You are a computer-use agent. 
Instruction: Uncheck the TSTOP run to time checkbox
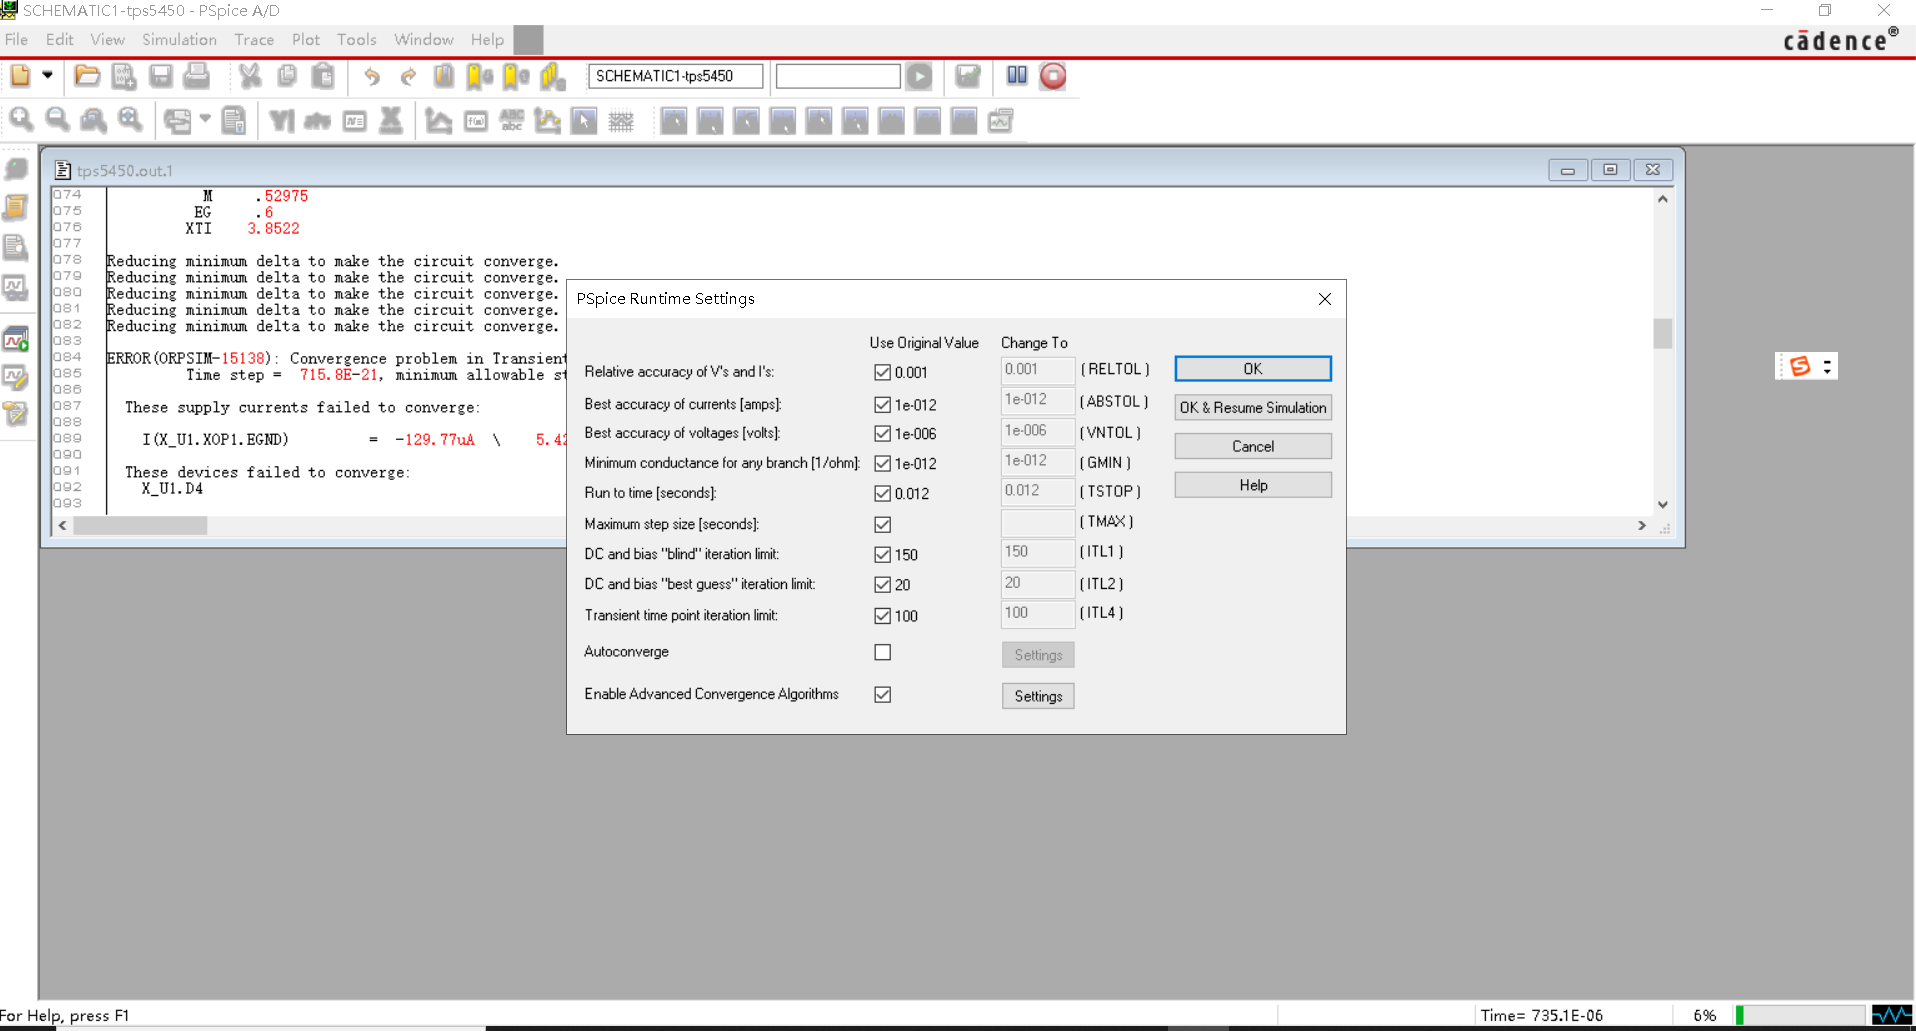point(882,494)
